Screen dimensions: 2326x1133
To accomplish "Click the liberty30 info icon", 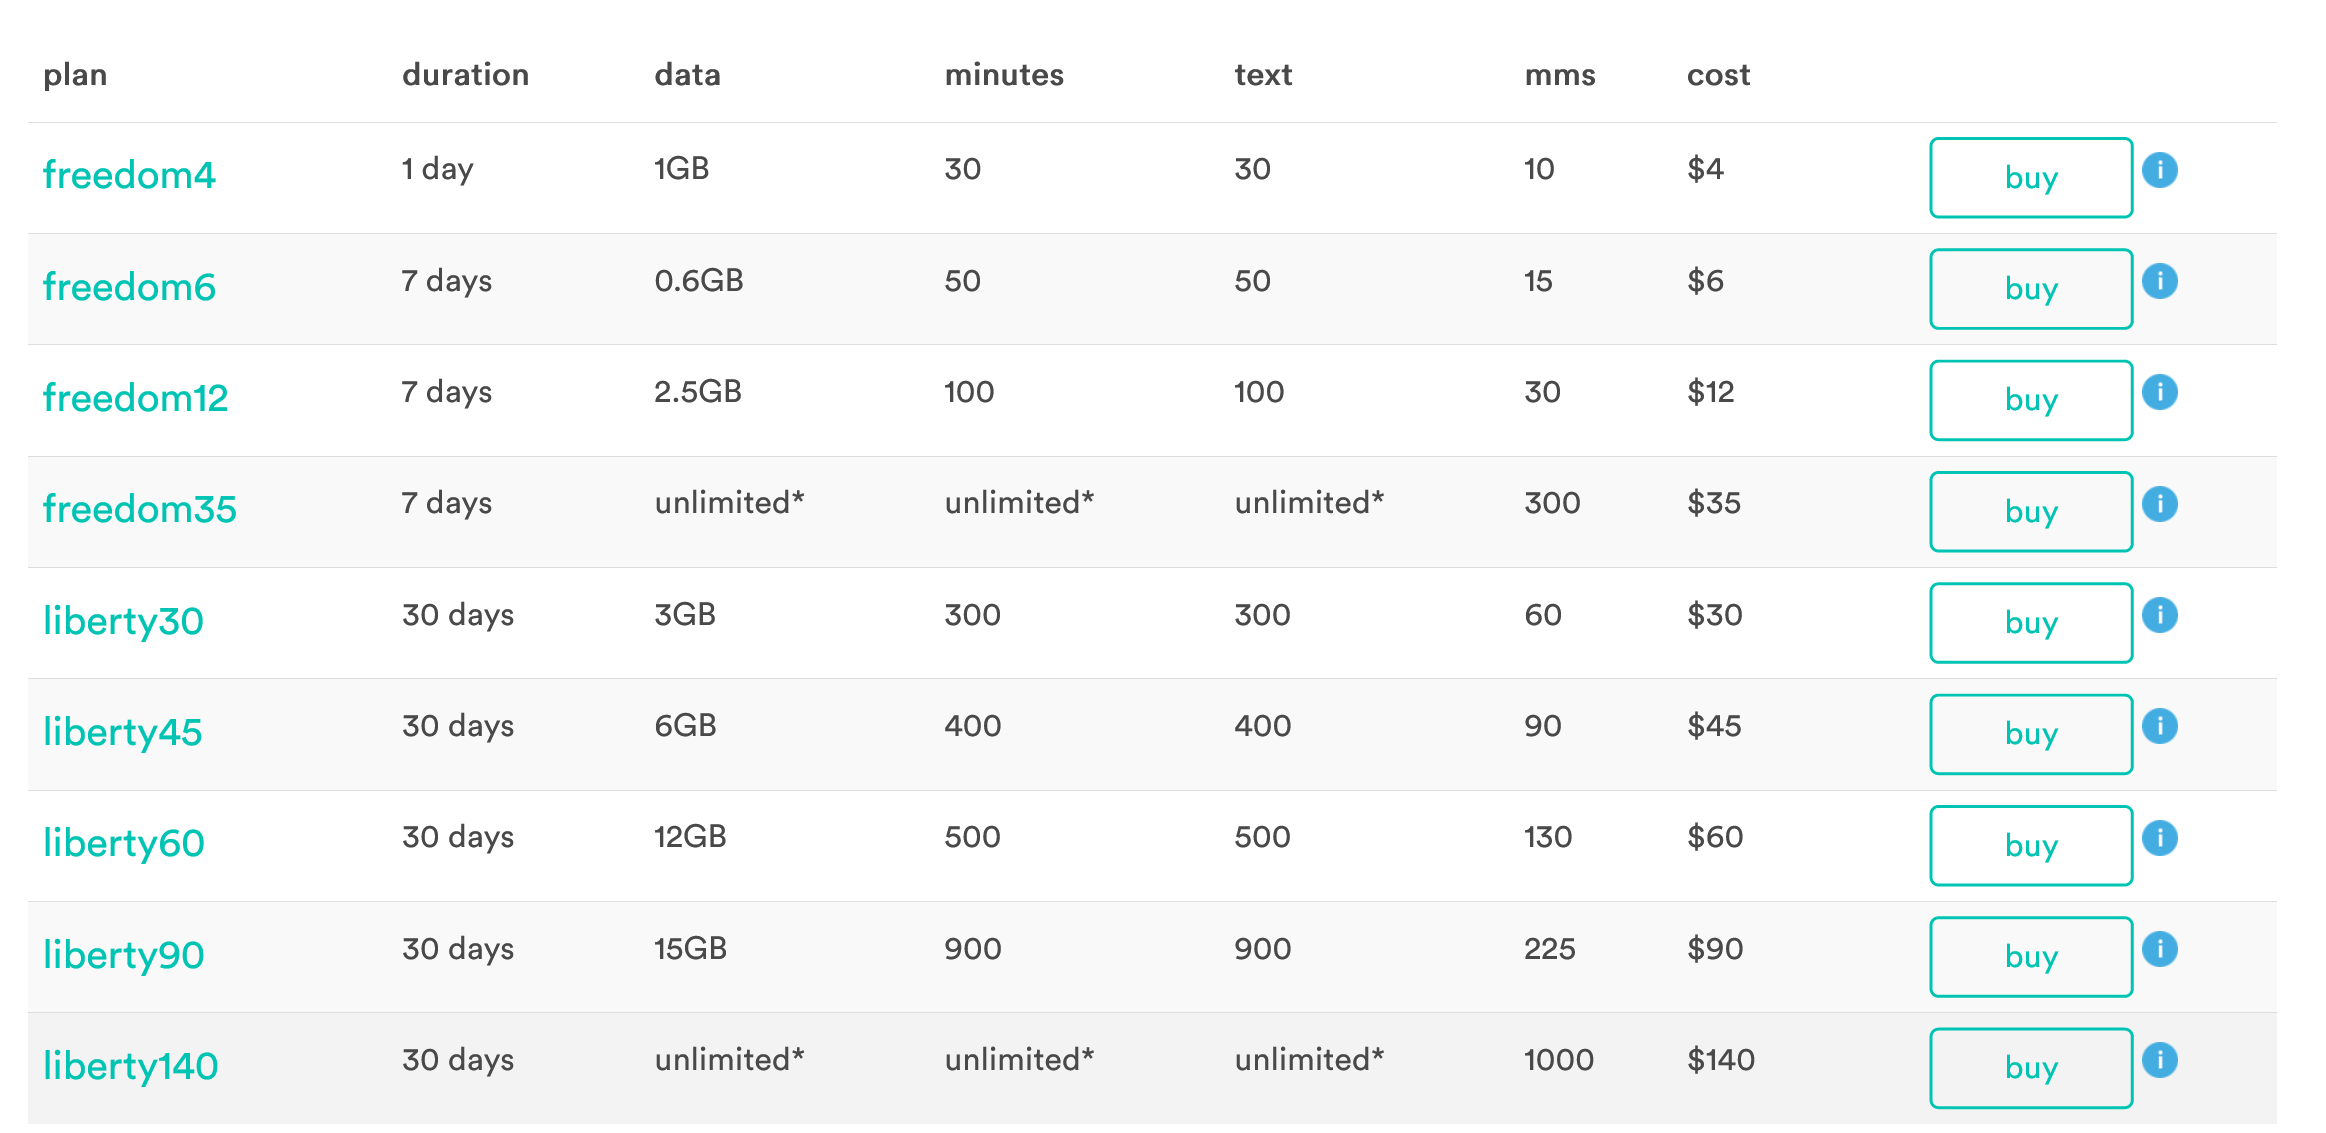I will tap(2161, 616).
